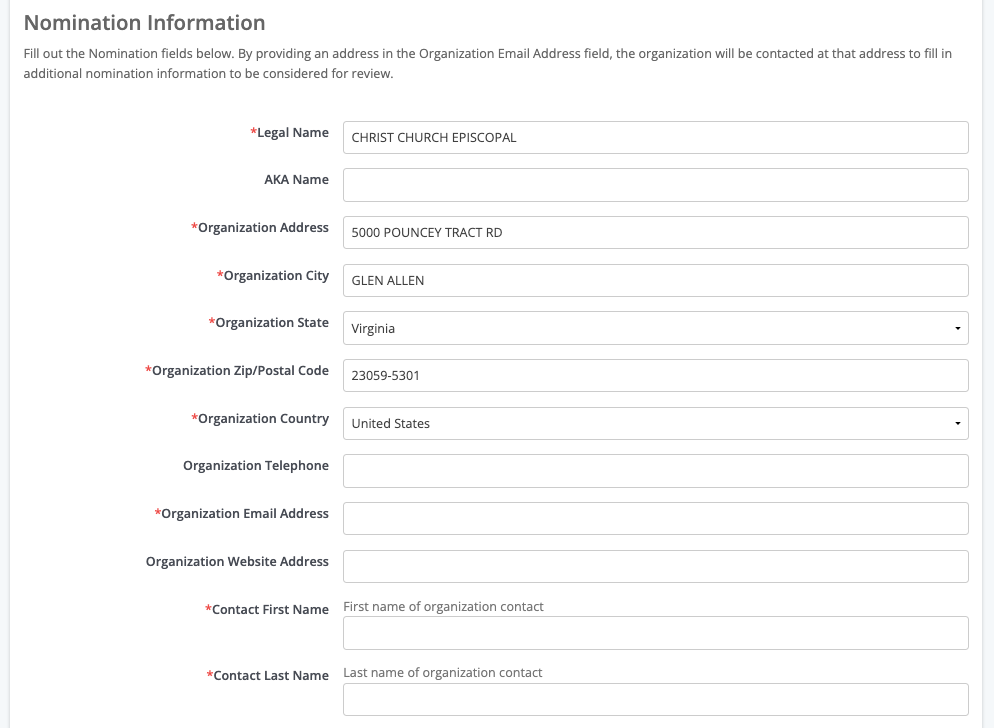Select the Organization City field
This screenshot has height=728, width=994.
tap(655, 280)
